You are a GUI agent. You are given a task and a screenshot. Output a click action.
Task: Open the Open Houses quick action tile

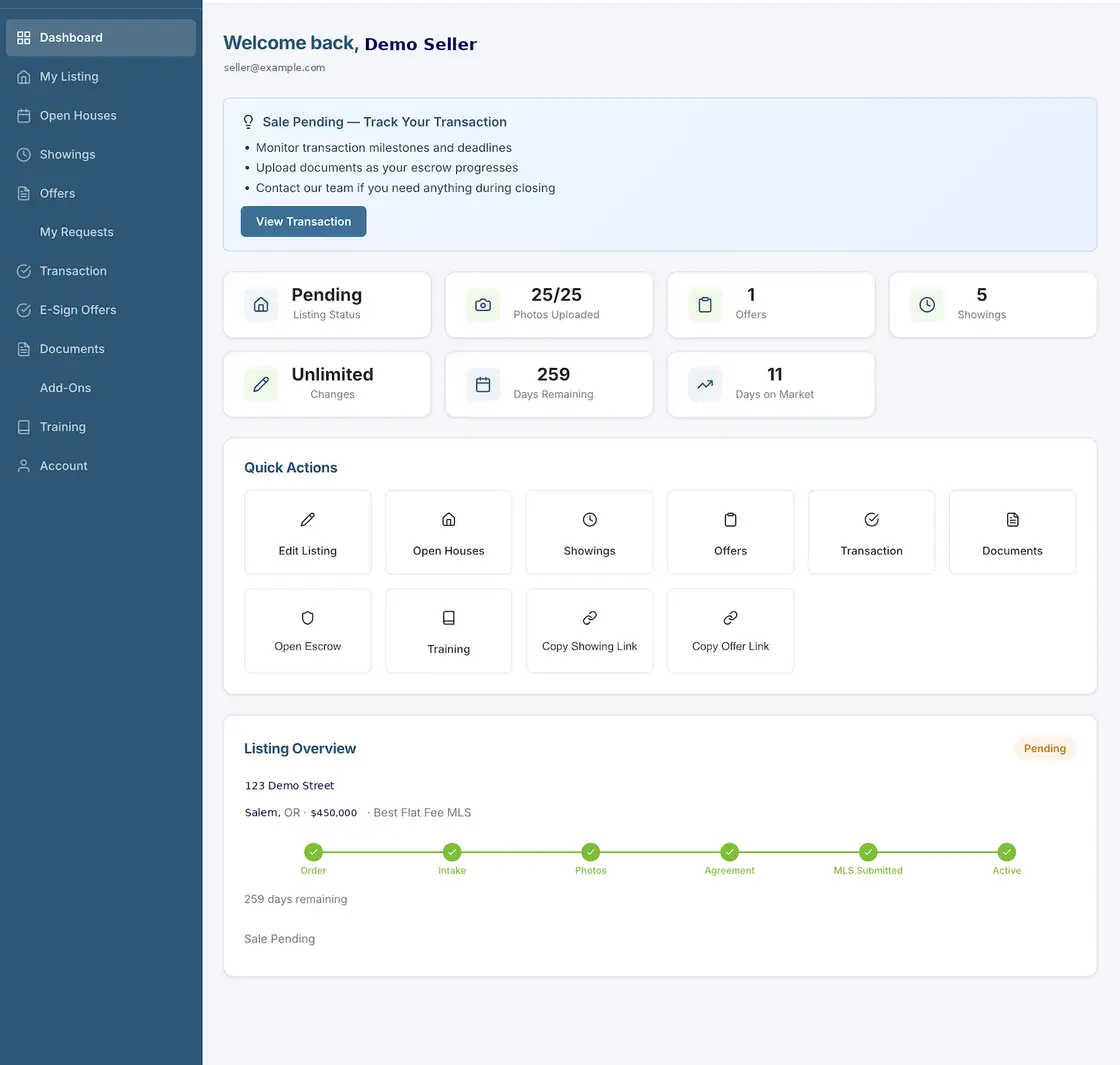pyautogui.click(x=449, y=532)
